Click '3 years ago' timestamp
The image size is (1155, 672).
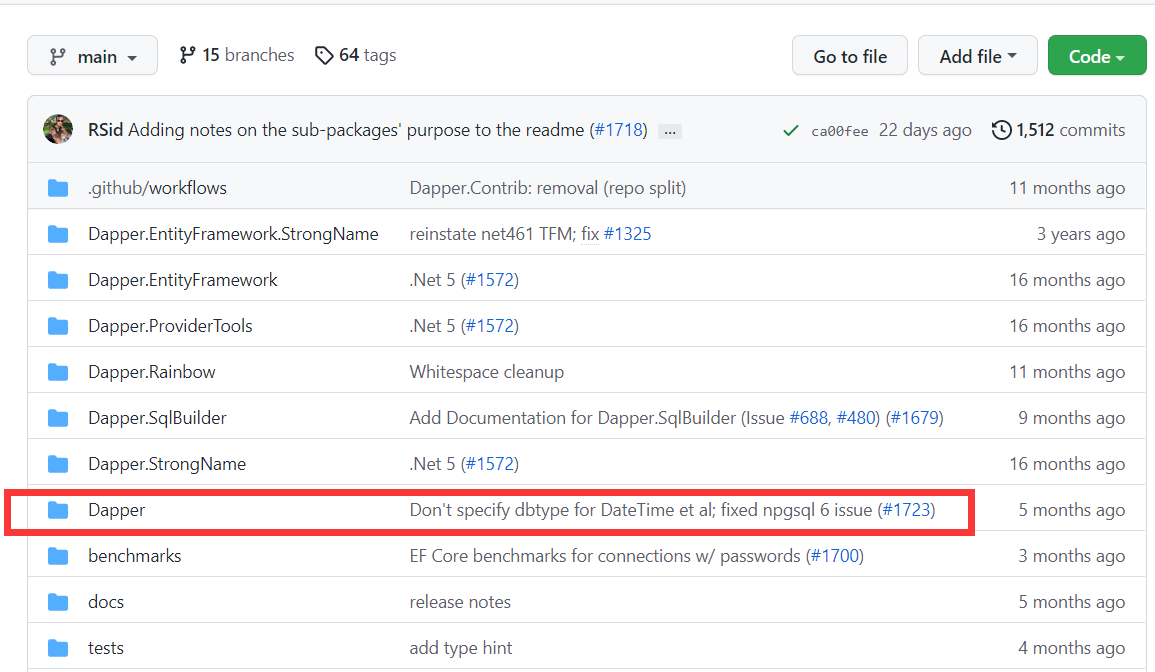click(1081, 234)
